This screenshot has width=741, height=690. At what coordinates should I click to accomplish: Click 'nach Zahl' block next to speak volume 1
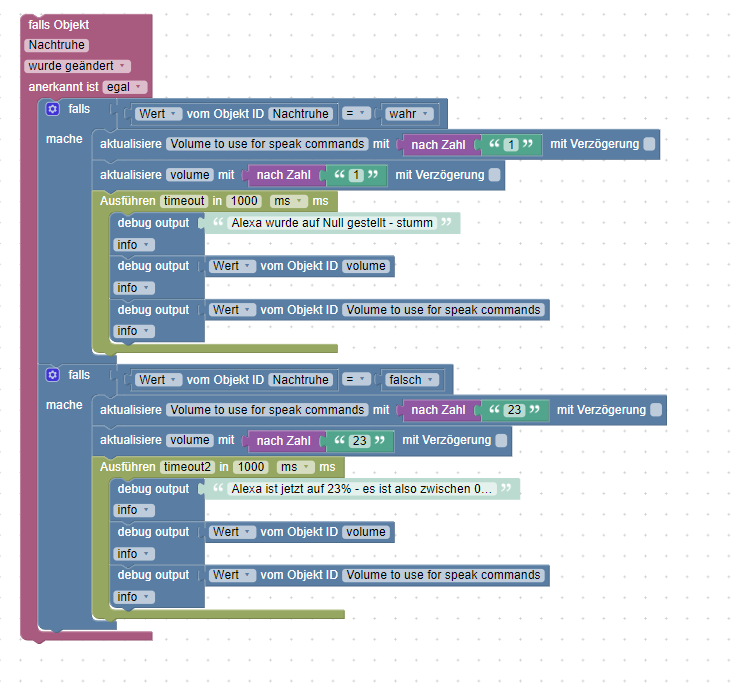click(x=438, y=145)
